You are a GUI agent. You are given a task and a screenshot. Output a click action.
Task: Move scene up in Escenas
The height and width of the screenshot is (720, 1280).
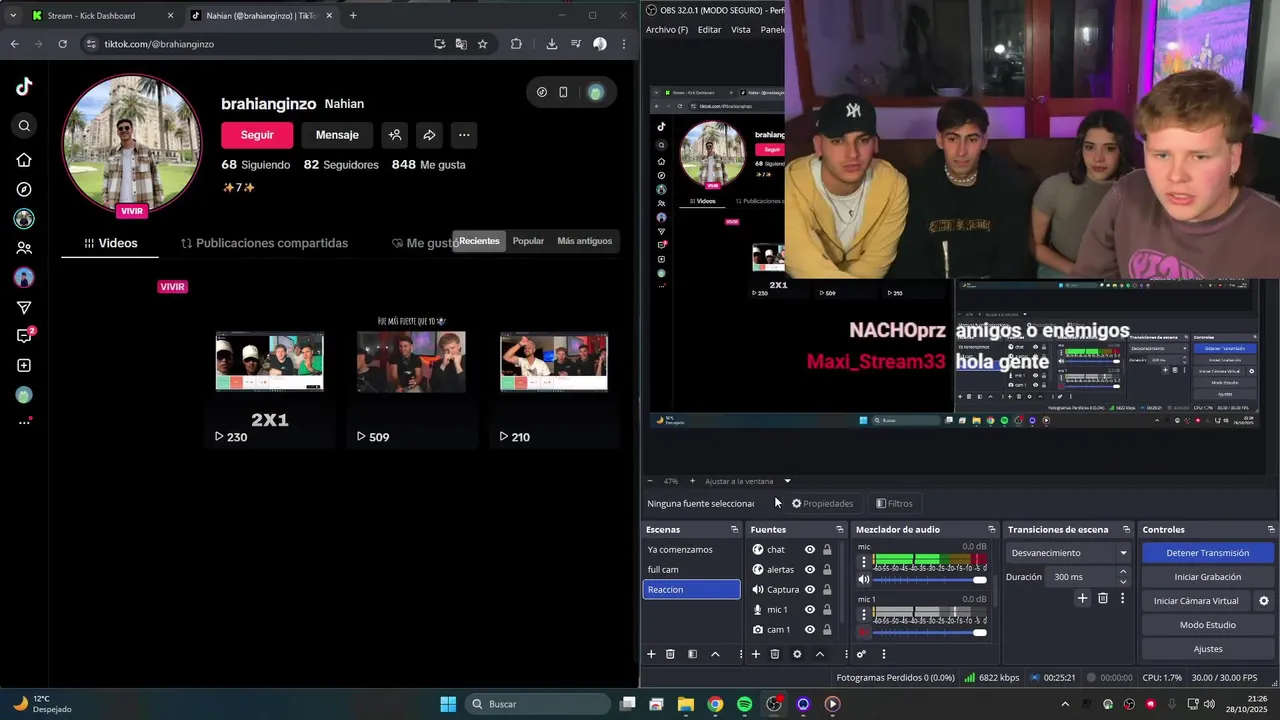tap(715, 654)
